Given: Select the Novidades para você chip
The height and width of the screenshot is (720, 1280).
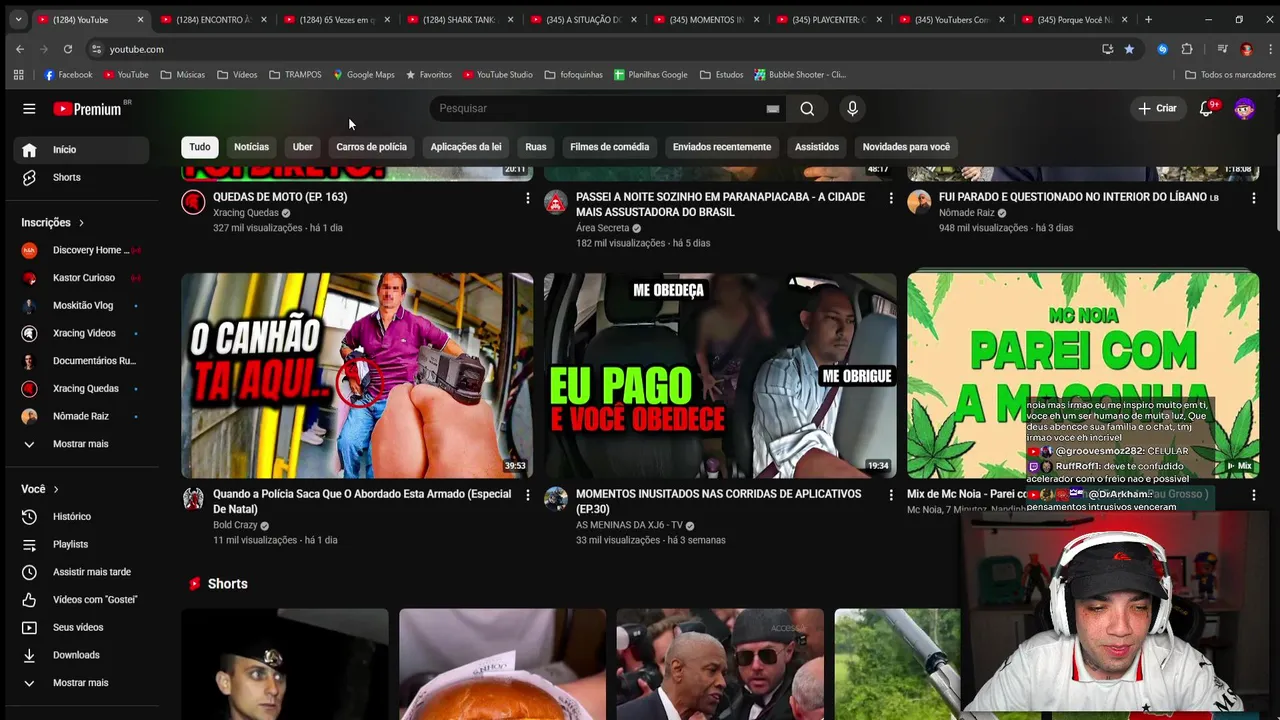Looking at the screenshot, I should coord(906,147).
